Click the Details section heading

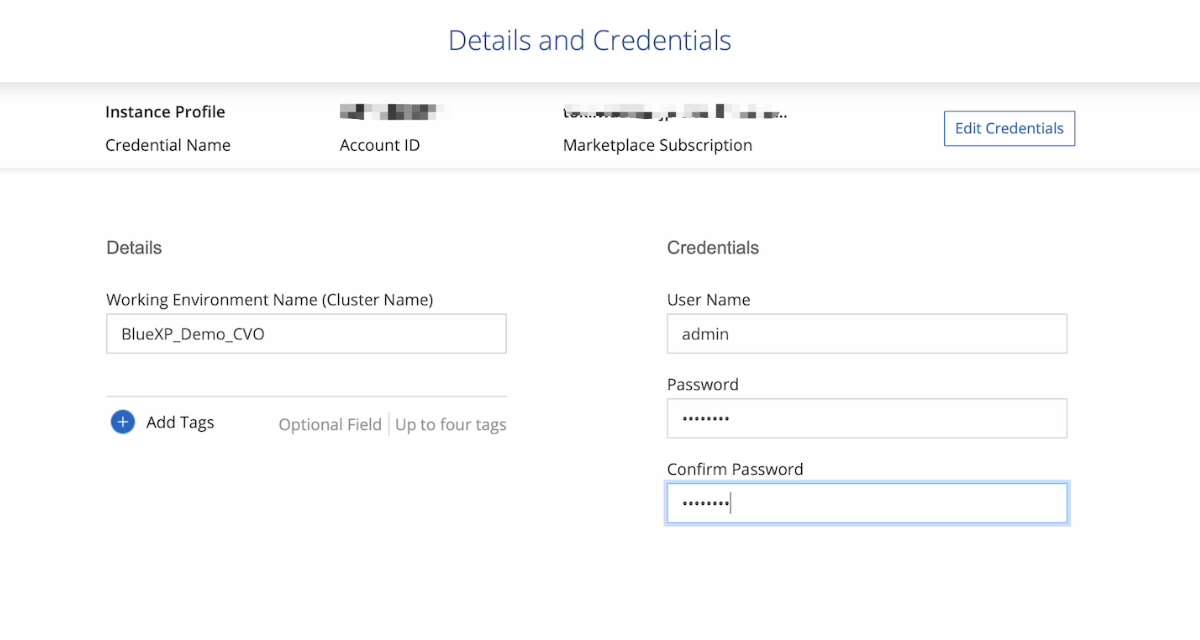click(134, 247)
